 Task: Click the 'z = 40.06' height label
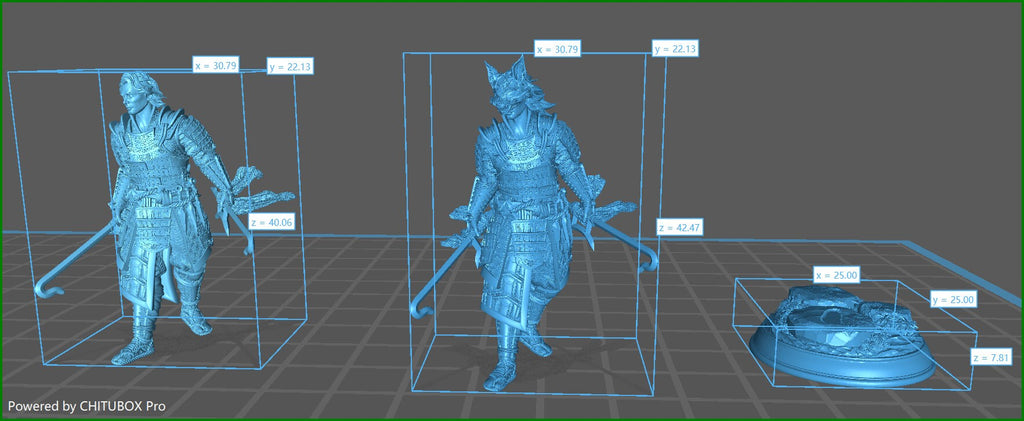point(272,223)
